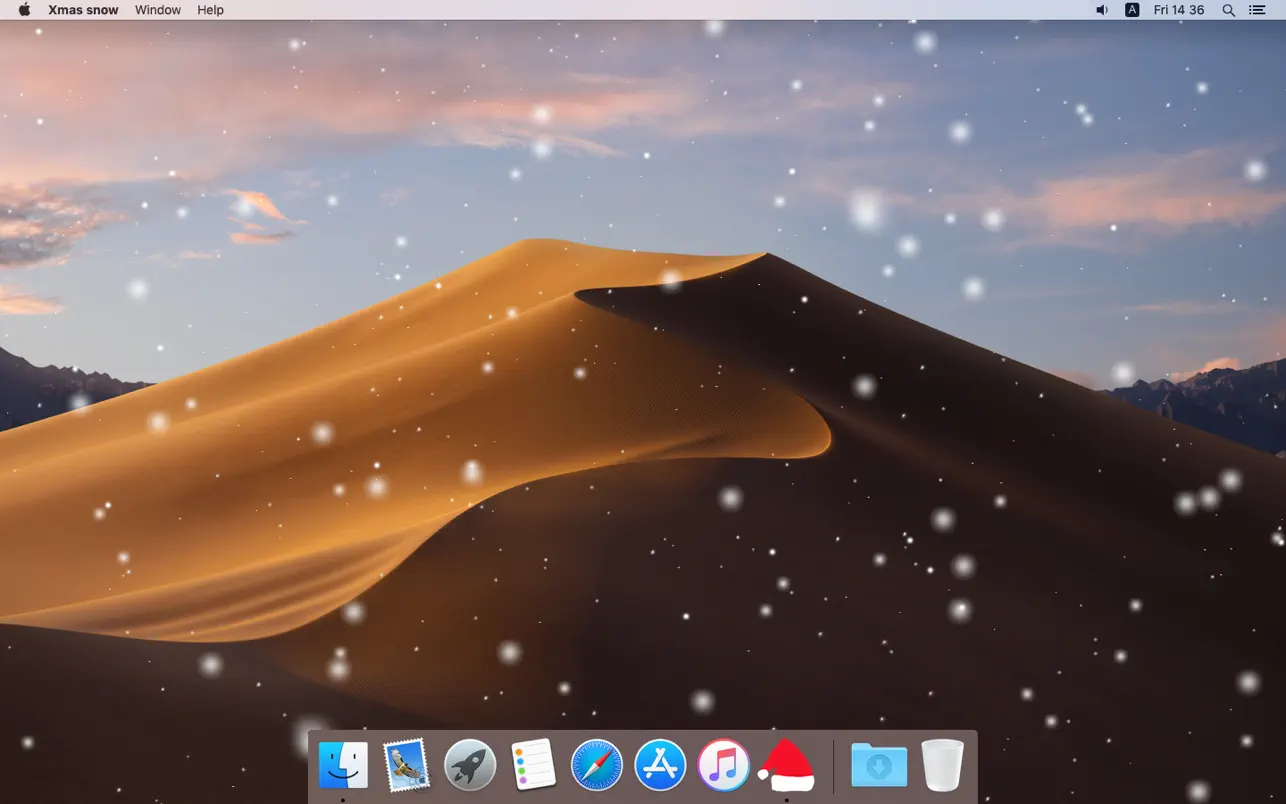Open the Xmas snow application menu
This screenshot has width=1286, height=804.
click(x=83, y=10)
